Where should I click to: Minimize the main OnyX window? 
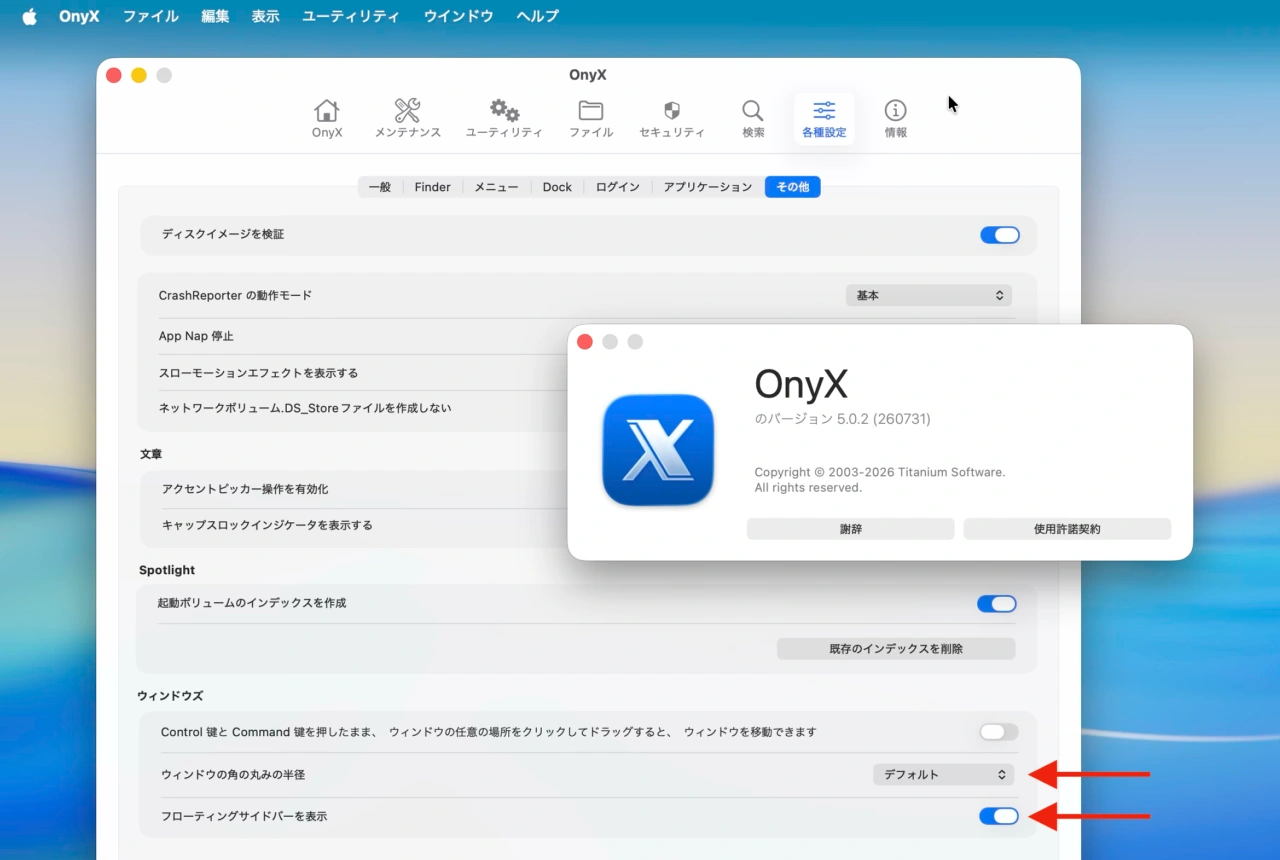(139, 75)
